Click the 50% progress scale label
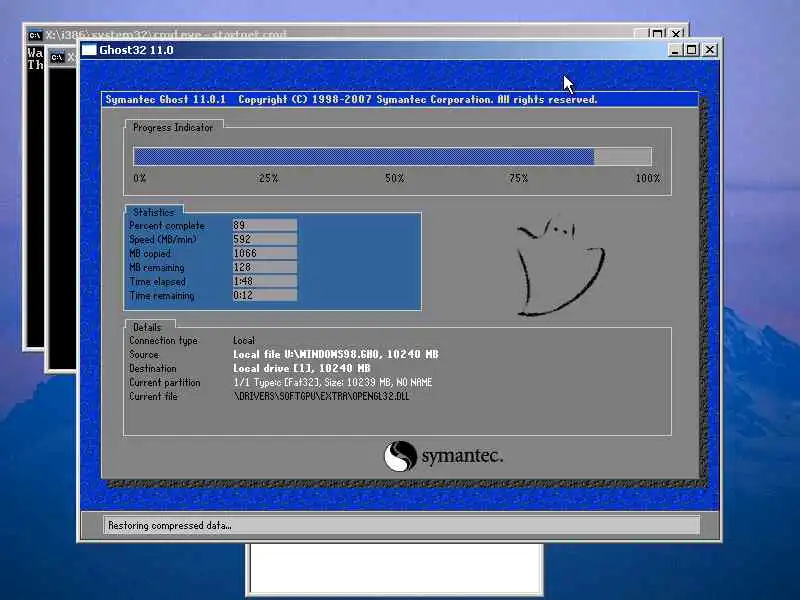Image resolution: width=800 pixels, height=600 pixels. (394, 178)
